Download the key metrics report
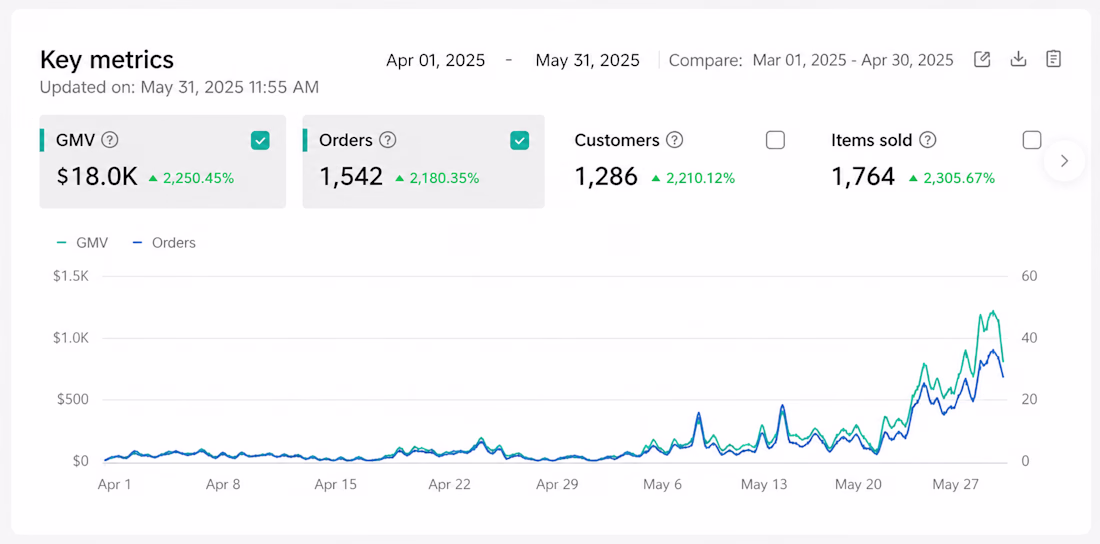This screenshot has width=1100, height=544. (1018, 60)
